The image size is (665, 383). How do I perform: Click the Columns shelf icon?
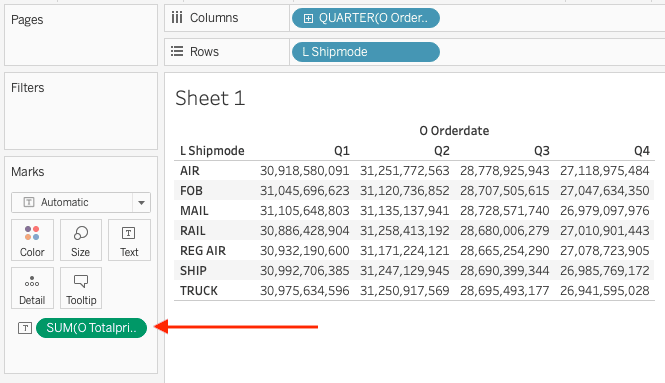pos(177,18)
